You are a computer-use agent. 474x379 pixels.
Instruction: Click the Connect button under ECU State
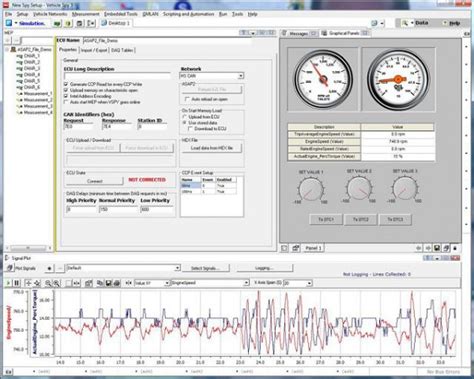(x=95, y=181)
